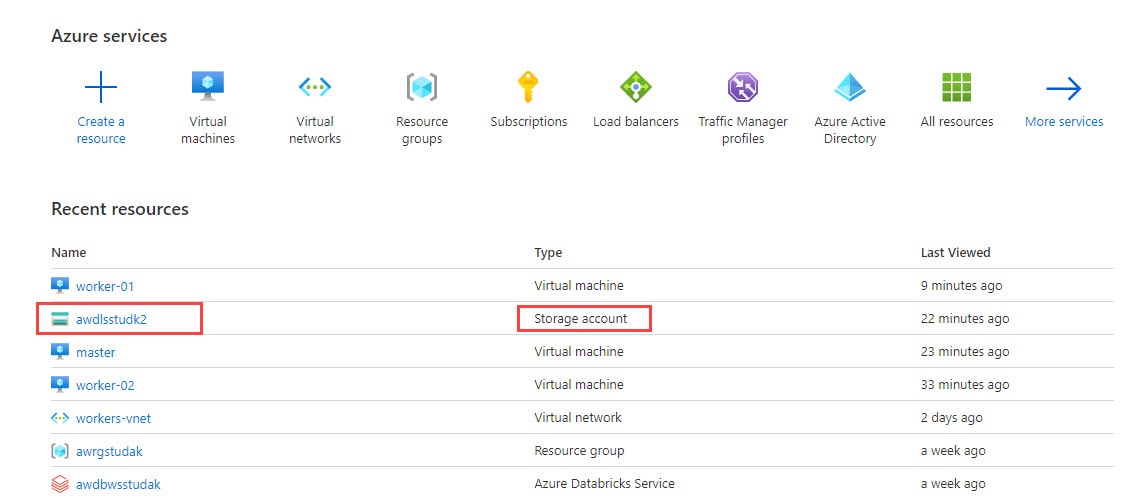Select the Resource groups cube icon

tap(422, 88)
